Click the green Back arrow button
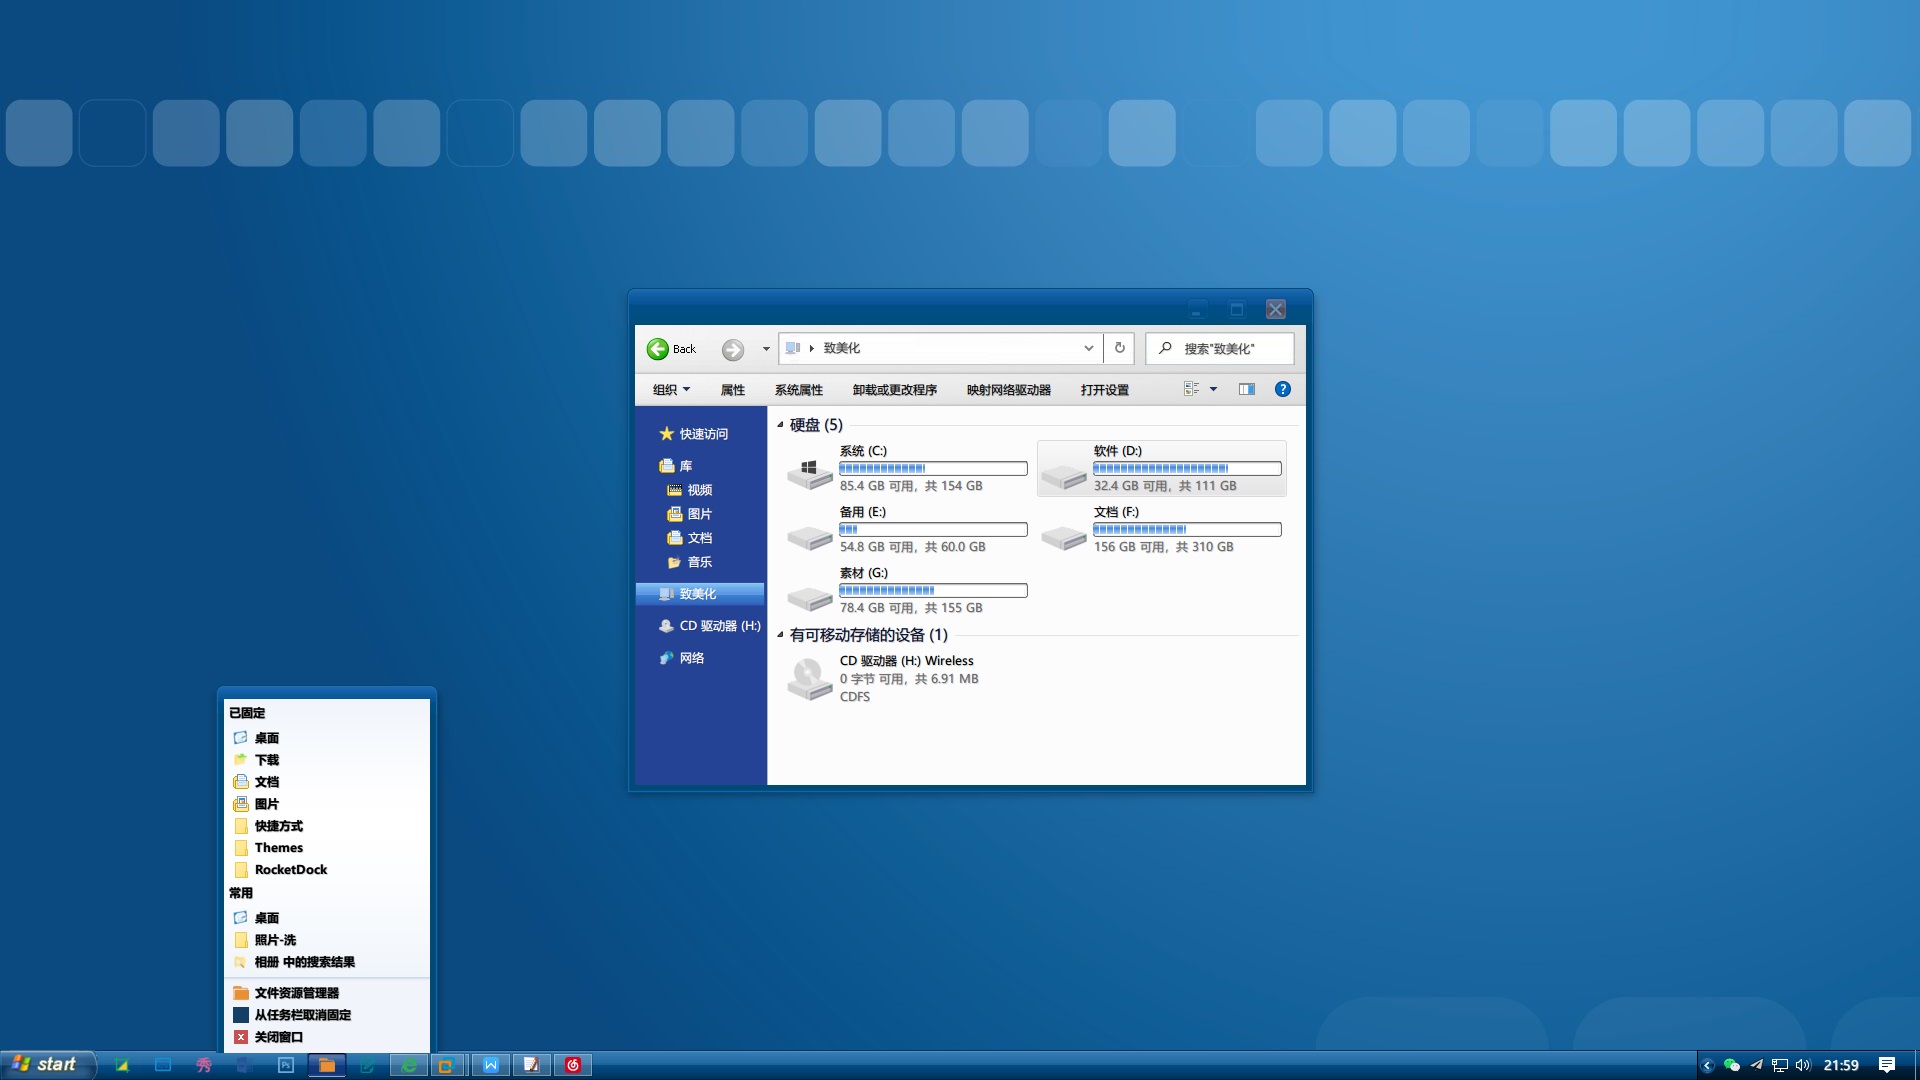Screen dimensions: 1920x1080 coord(657,349)
